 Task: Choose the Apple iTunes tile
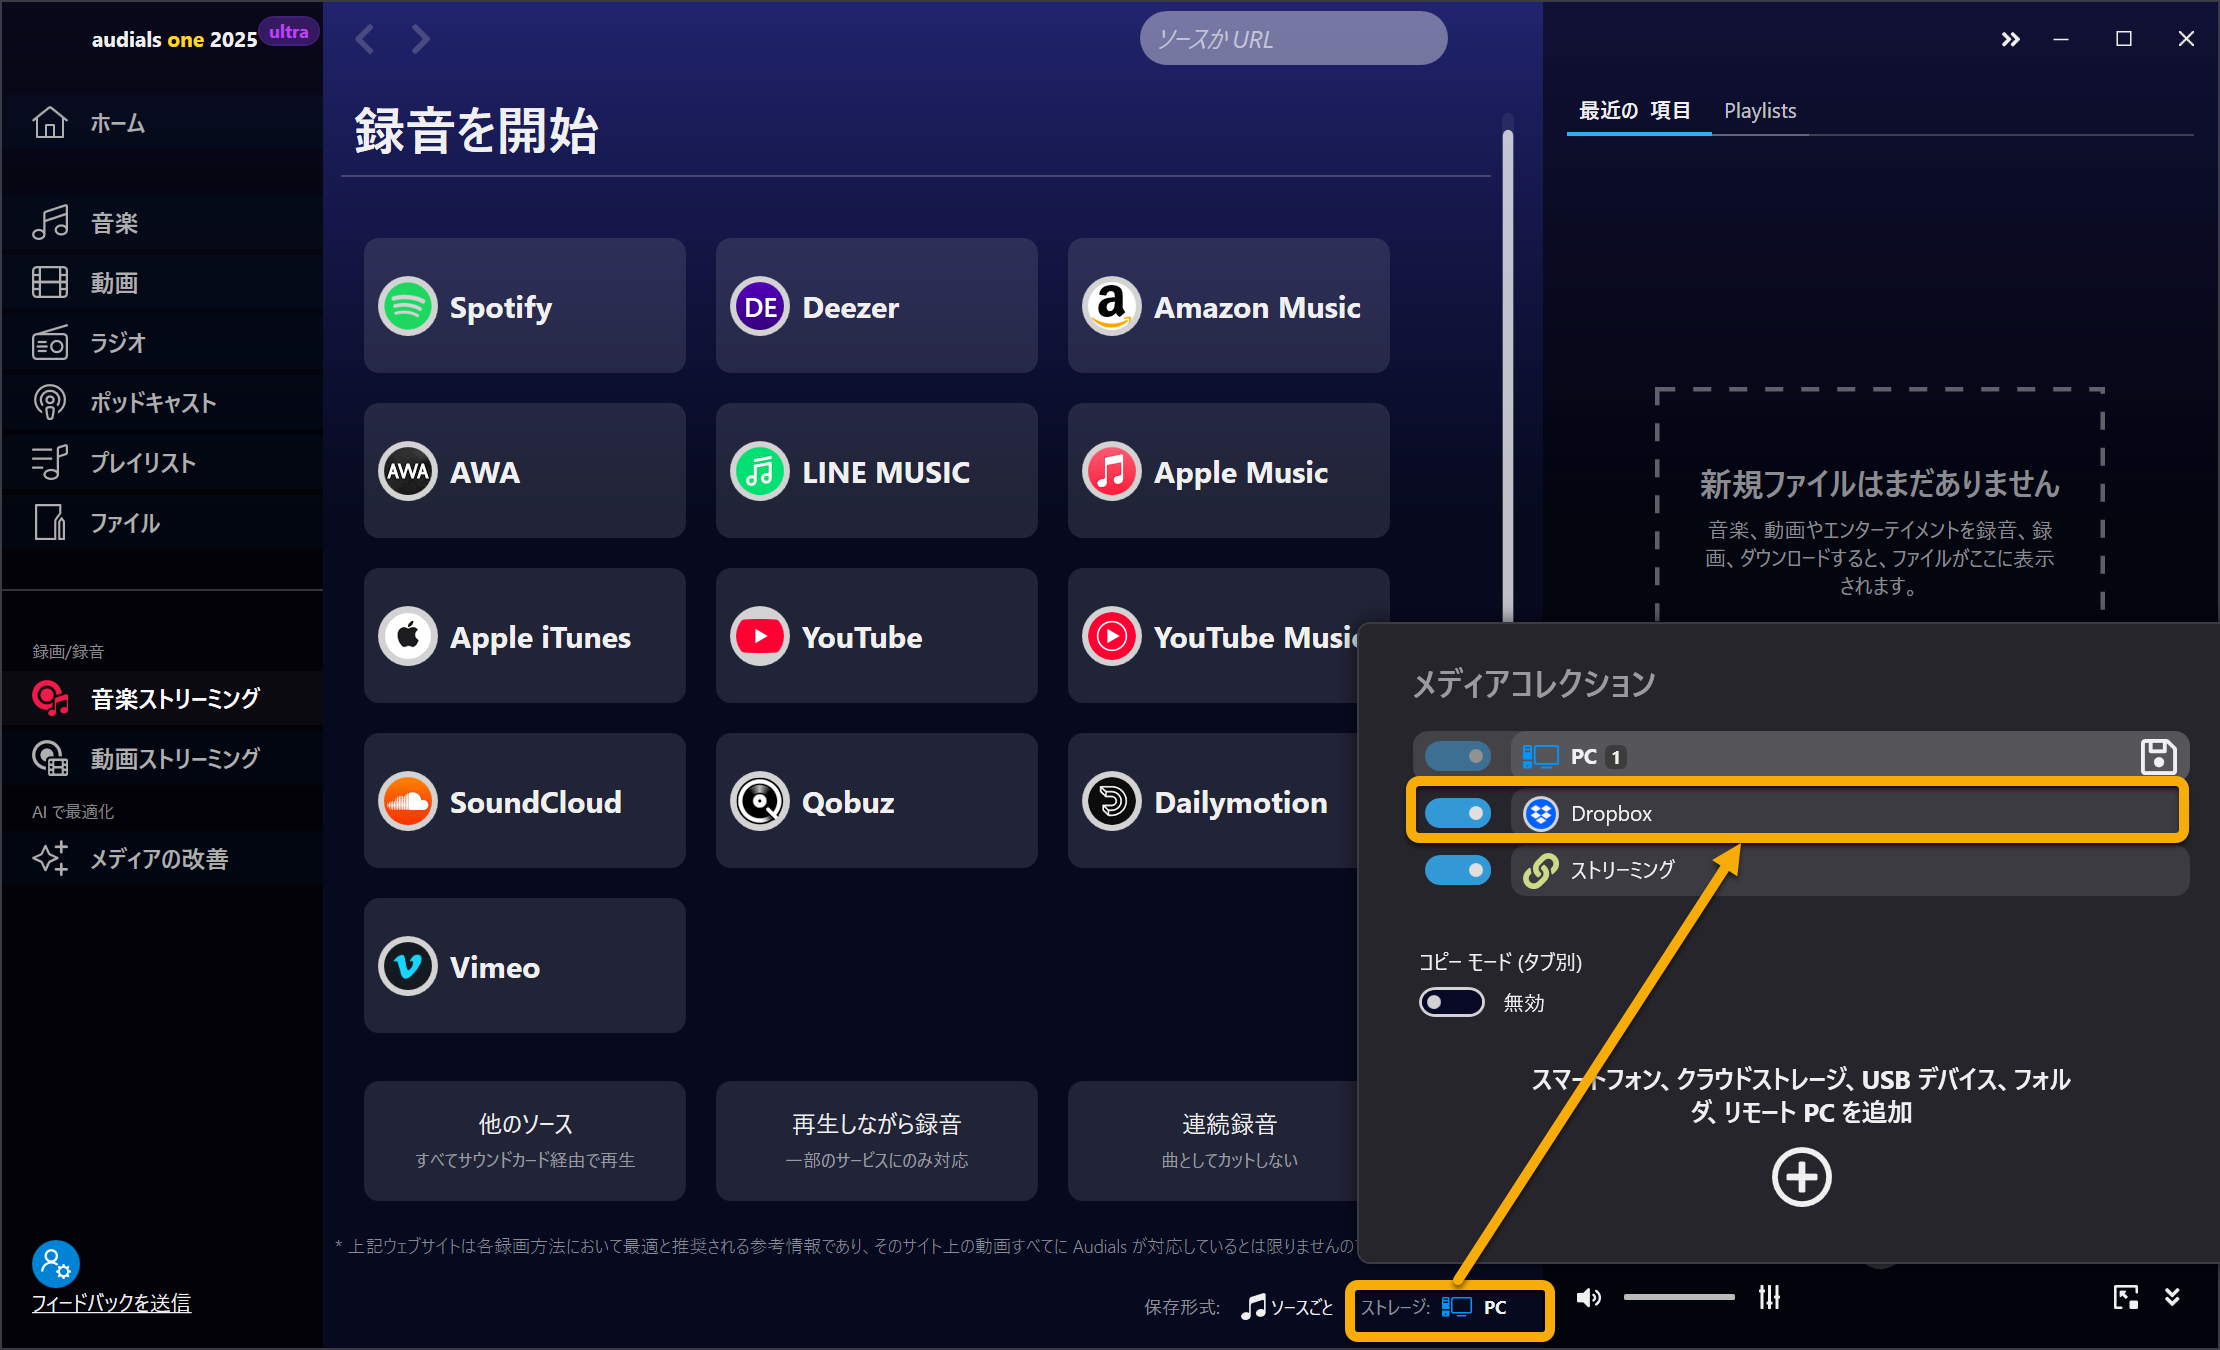524,636
